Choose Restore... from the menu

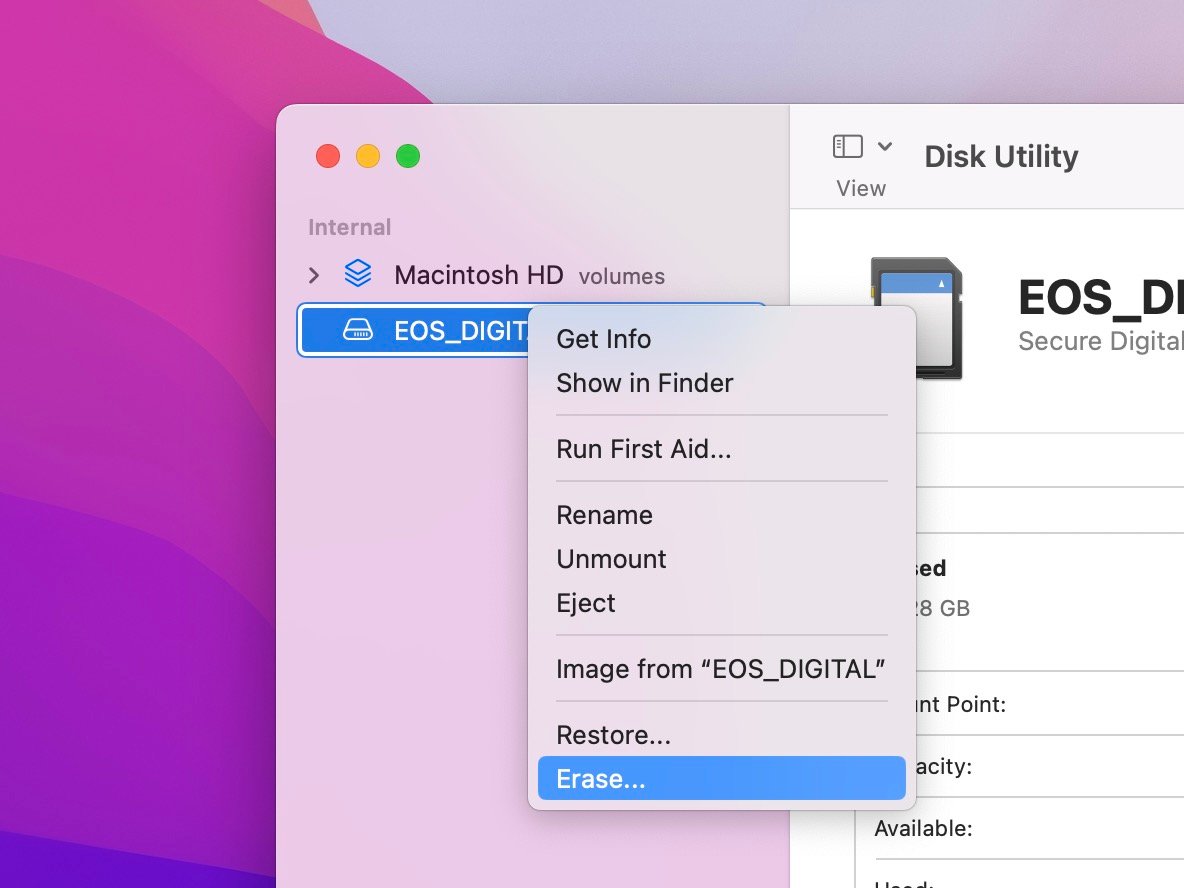coord(613,734)
